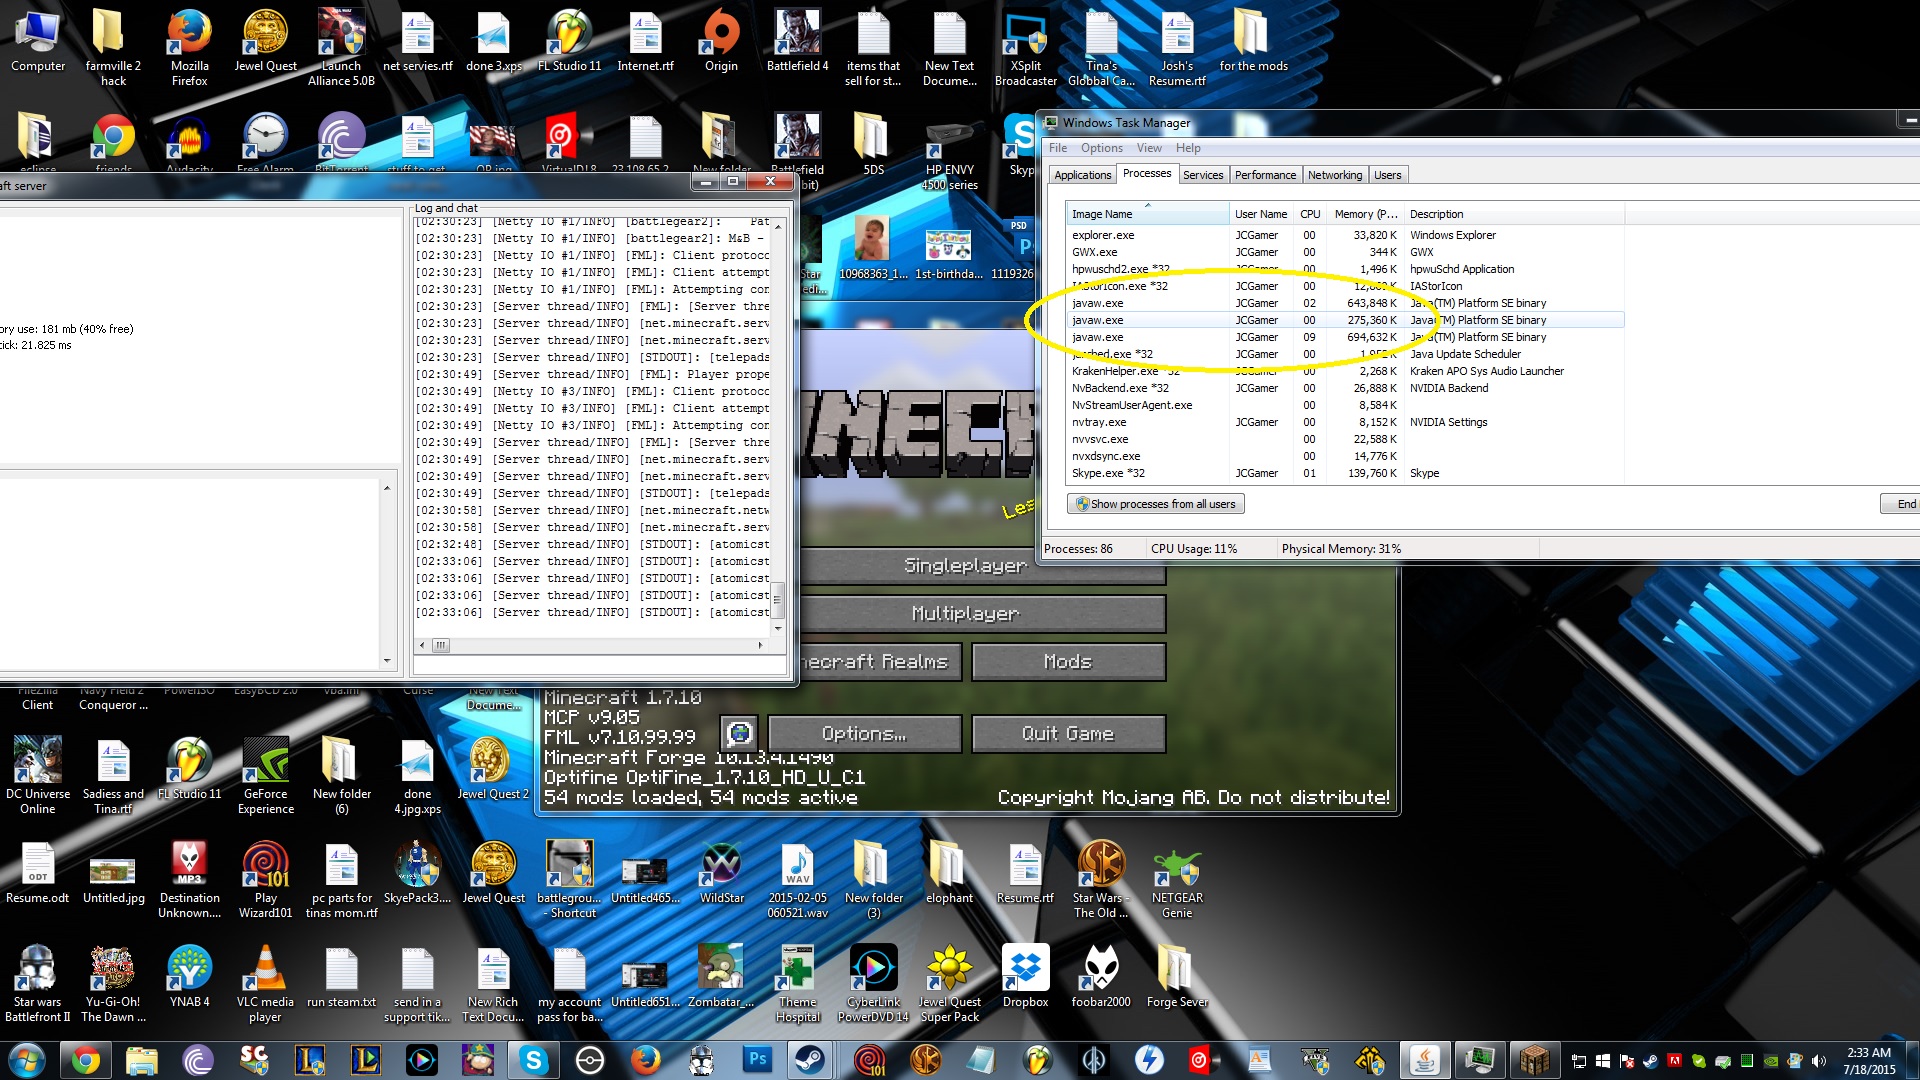
Task: Click the taskbar clock showing 2:33 AM
Action: click(1869, 1060)
